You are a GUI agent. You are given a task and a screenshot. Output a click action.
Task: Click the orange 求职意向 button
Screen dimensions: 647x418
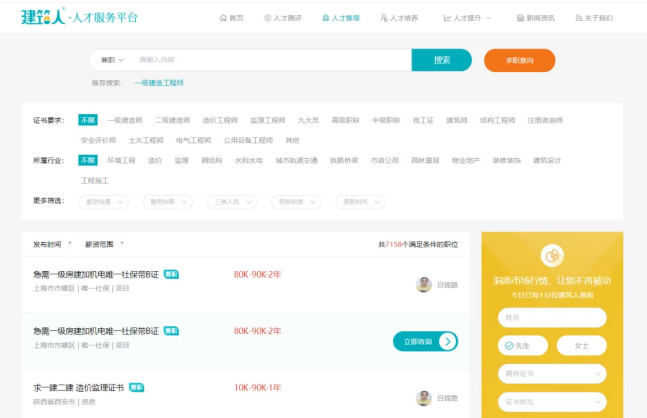click(519, 60)
